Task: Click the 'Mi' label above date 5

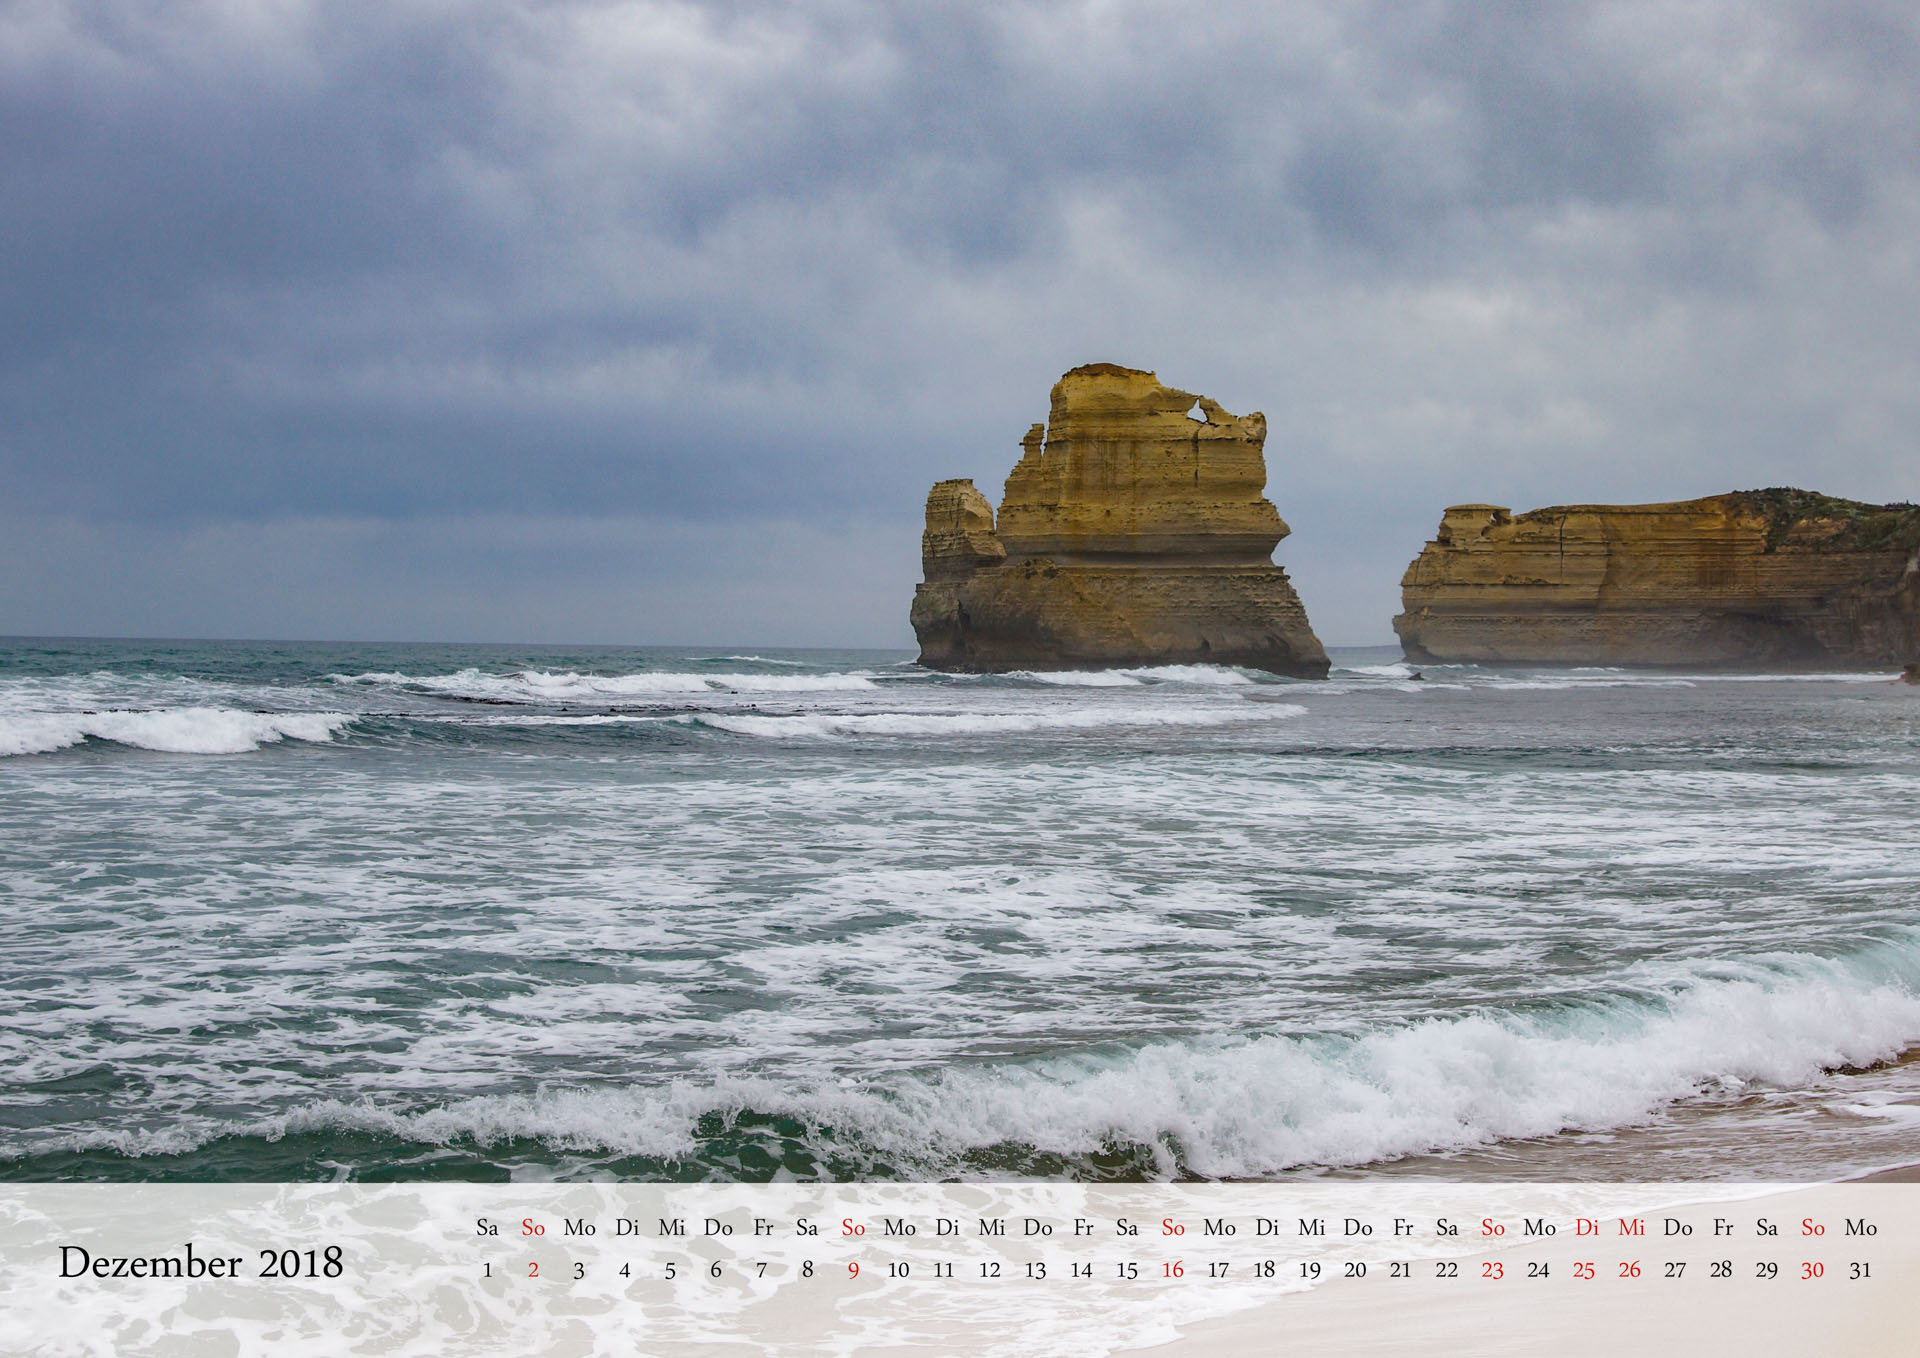Action: tap(672, 1228)
